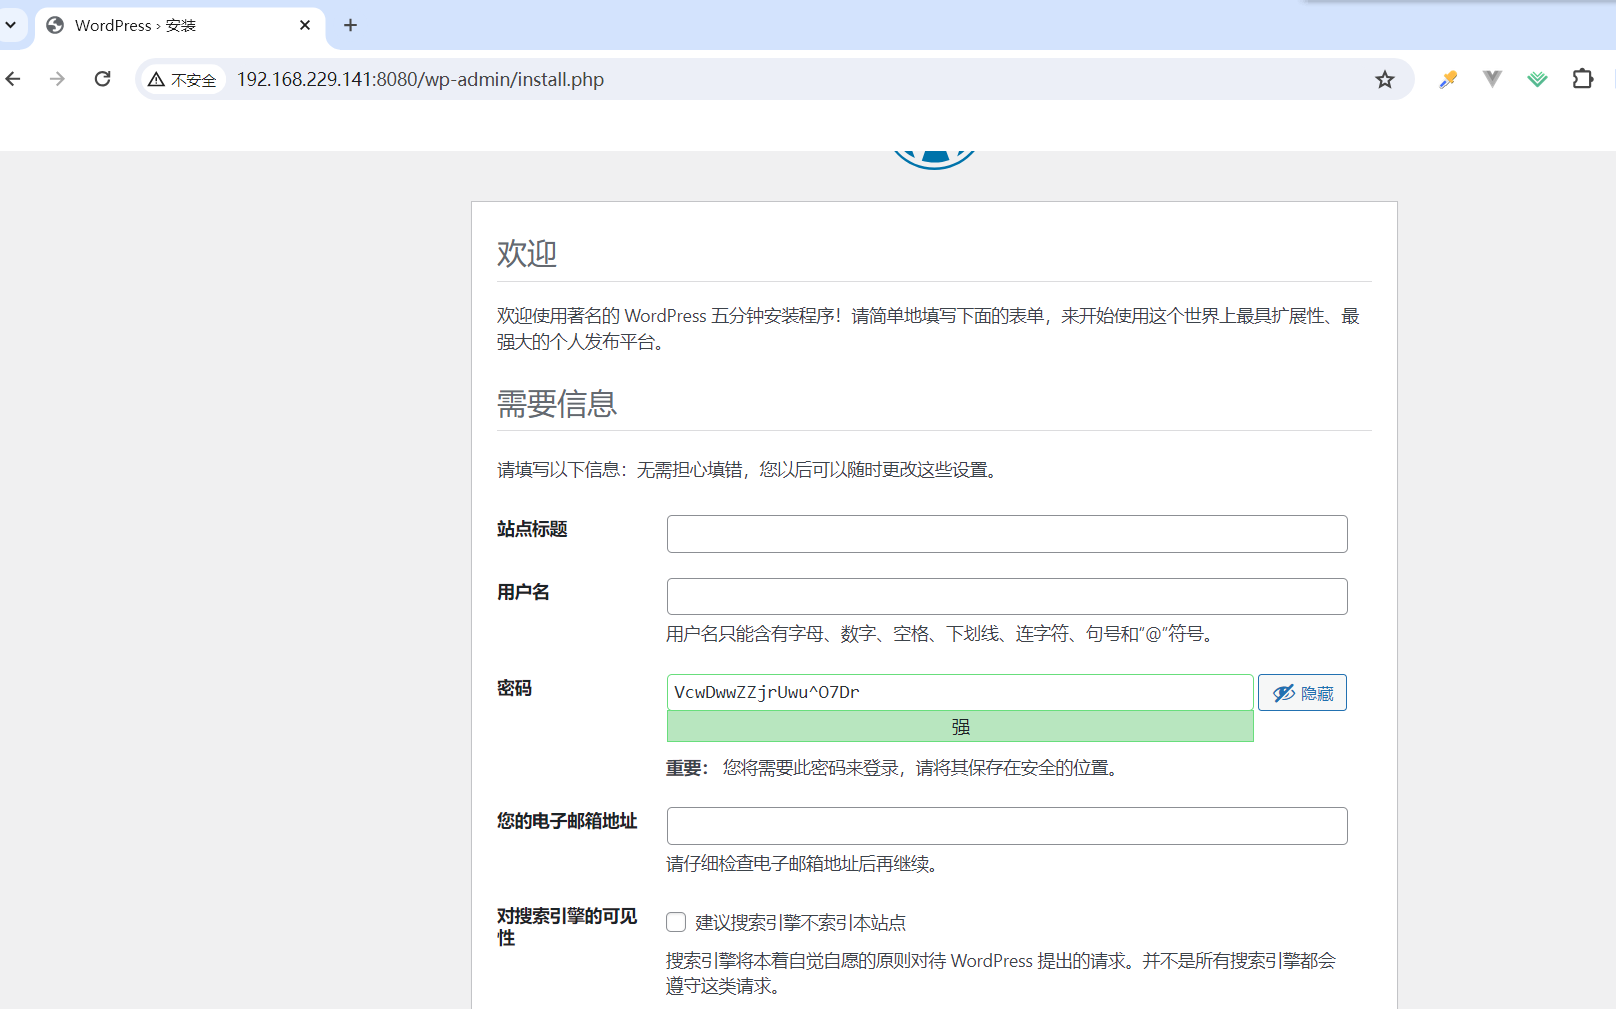Click the 站点标题 label

pos(532,529)
